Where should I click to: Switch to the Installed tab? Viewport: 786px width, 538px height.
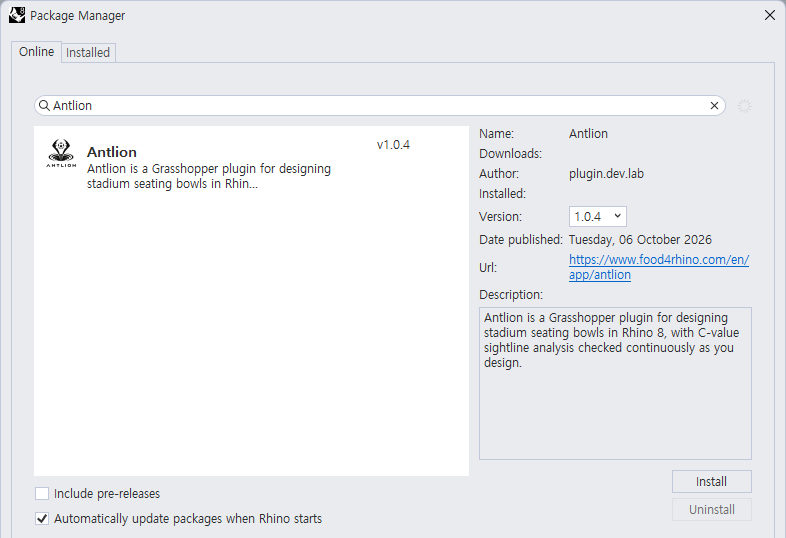pos(88,53)
